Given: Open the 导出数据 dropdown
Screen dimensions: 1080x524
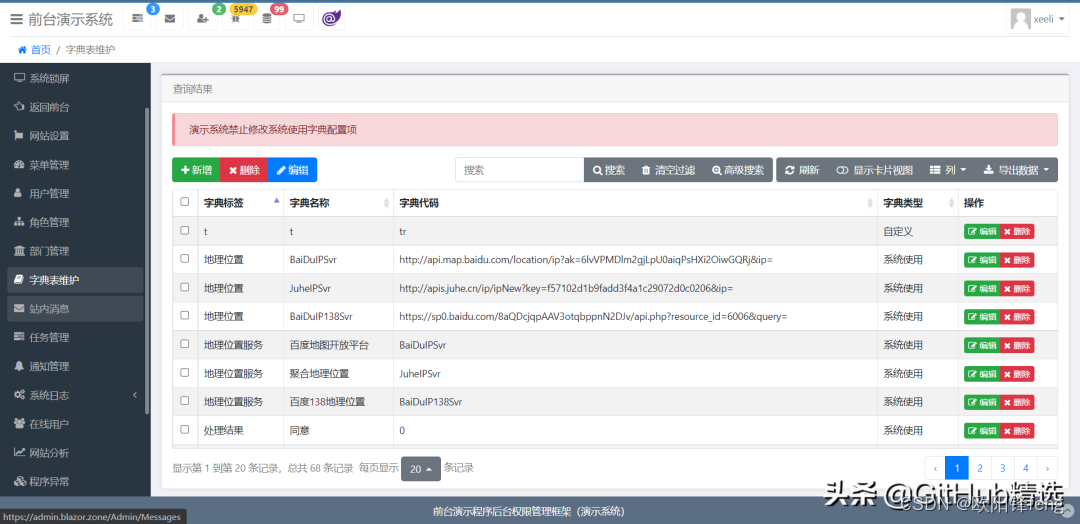Looking at the screenshot, I should (1016, 170).
